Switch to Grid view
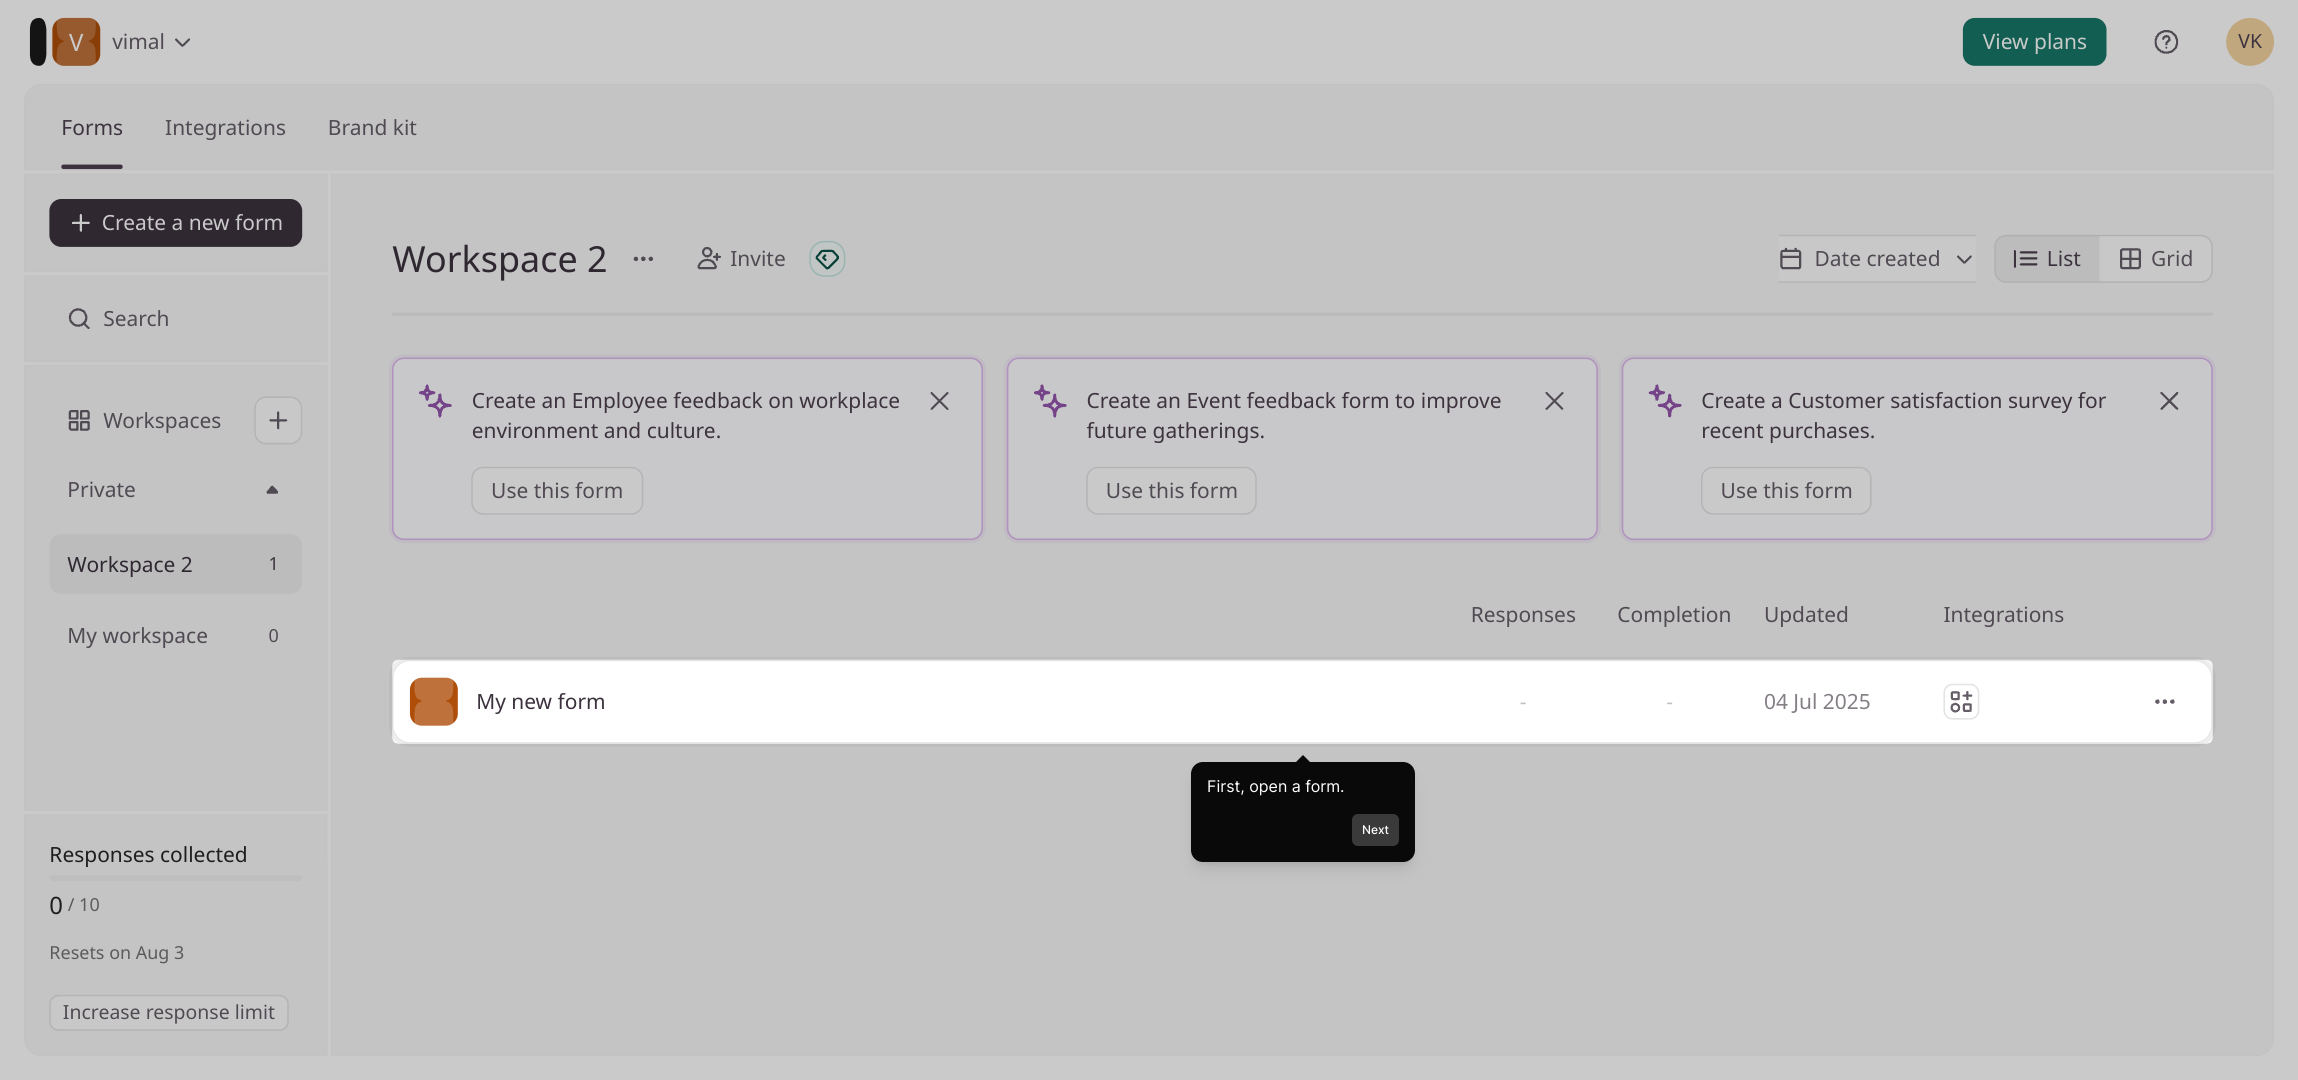 click(2156, 259)
